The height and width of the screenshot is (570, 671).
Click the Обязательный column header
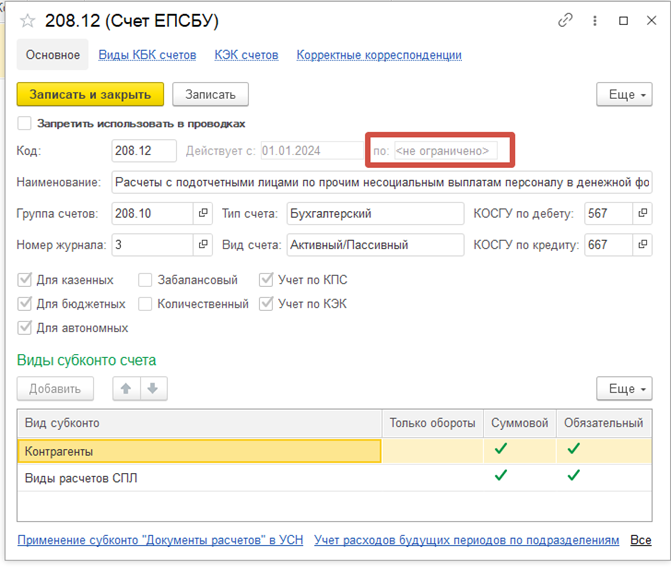coord(603,423)
